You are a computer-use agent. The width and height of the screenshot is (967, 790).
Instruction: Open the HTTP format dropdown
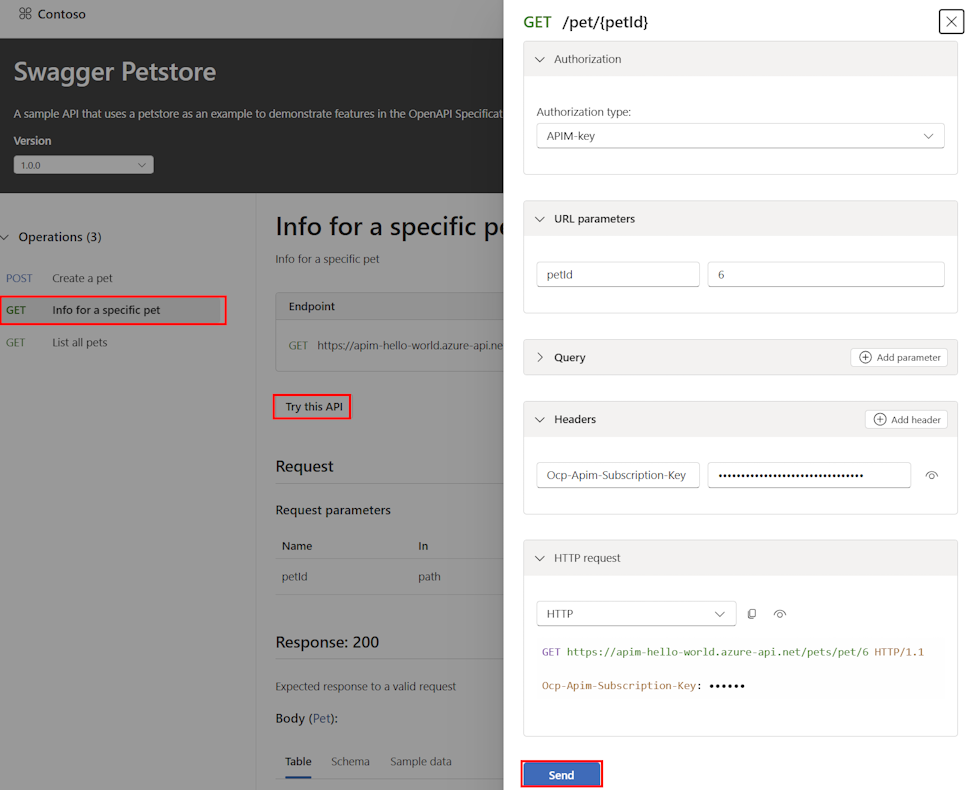[636, 613]
